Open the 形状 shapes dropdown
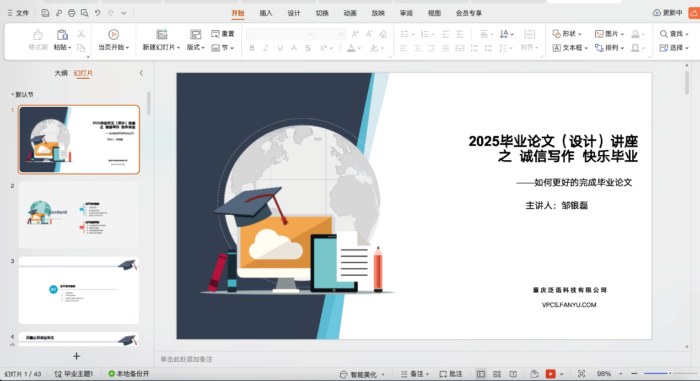The height and width of the screenshot is (381, 700). coord(567,34)
